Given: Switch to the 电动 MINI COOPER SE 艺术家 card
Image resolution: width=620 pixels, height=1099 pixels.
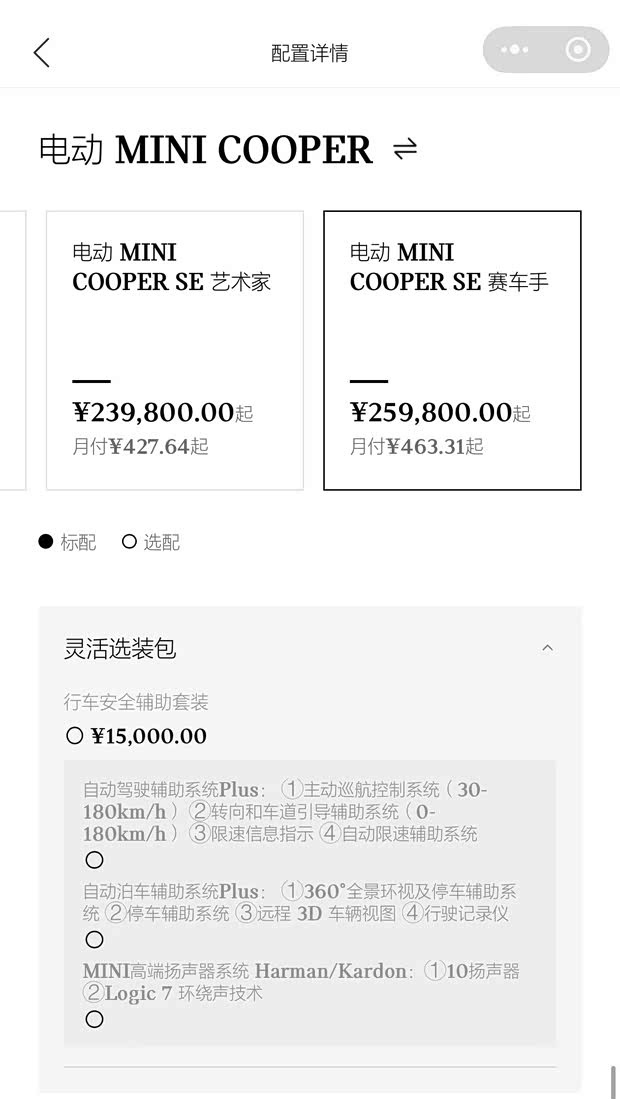Looking at the screenshot, I should 175,347.
